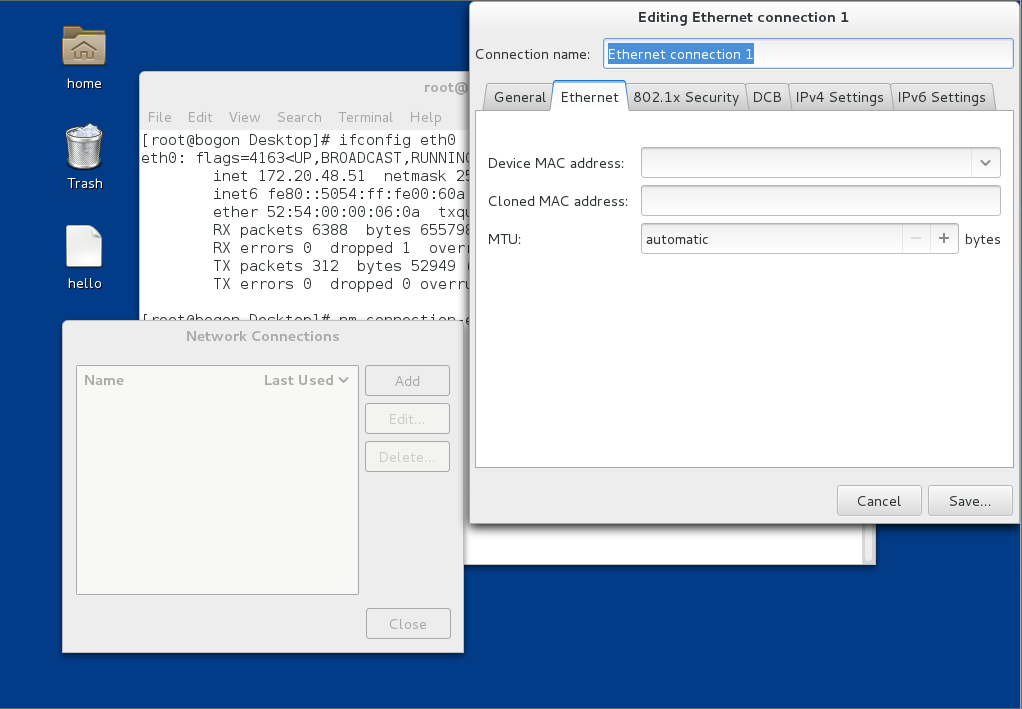
Task: Click the Device MAC address text box
Action: pyautogui.click(x=806, y=163)
